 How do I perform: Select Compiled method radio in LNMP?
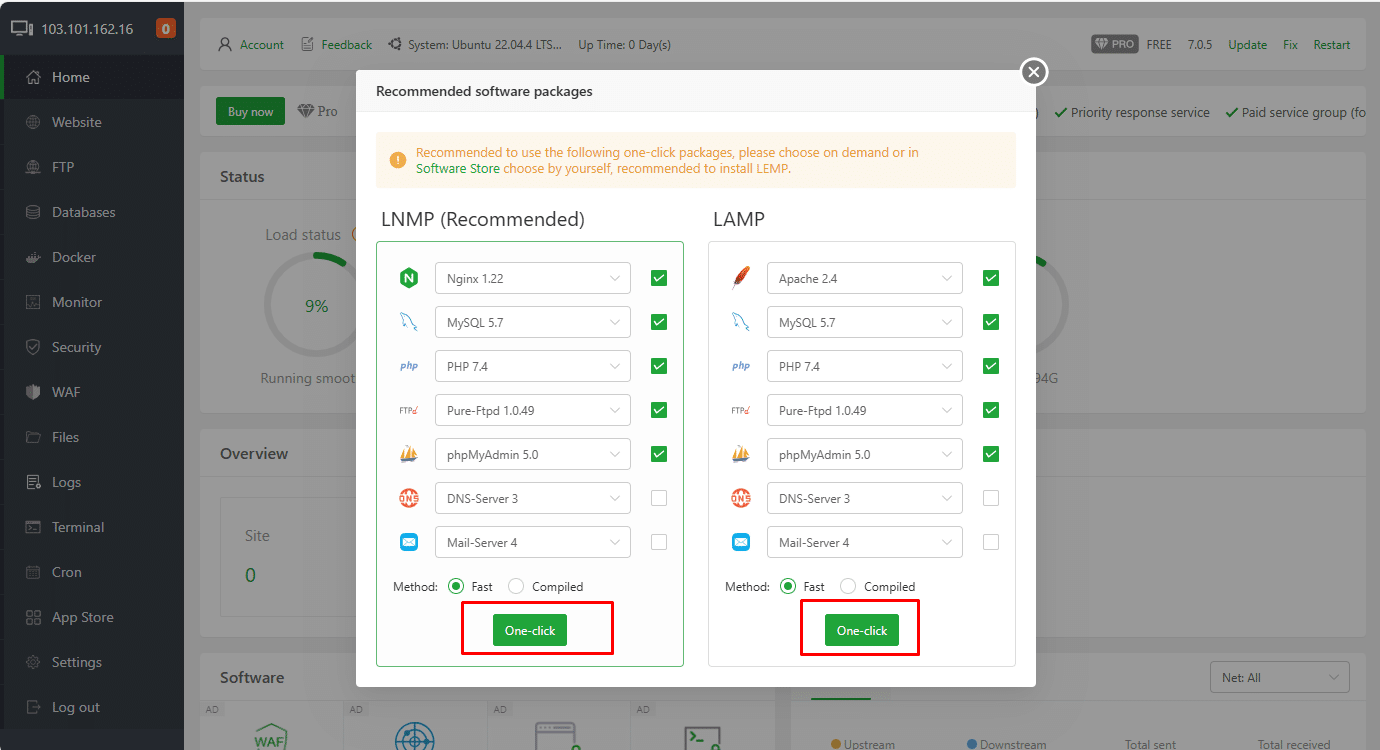coord(516,586)
